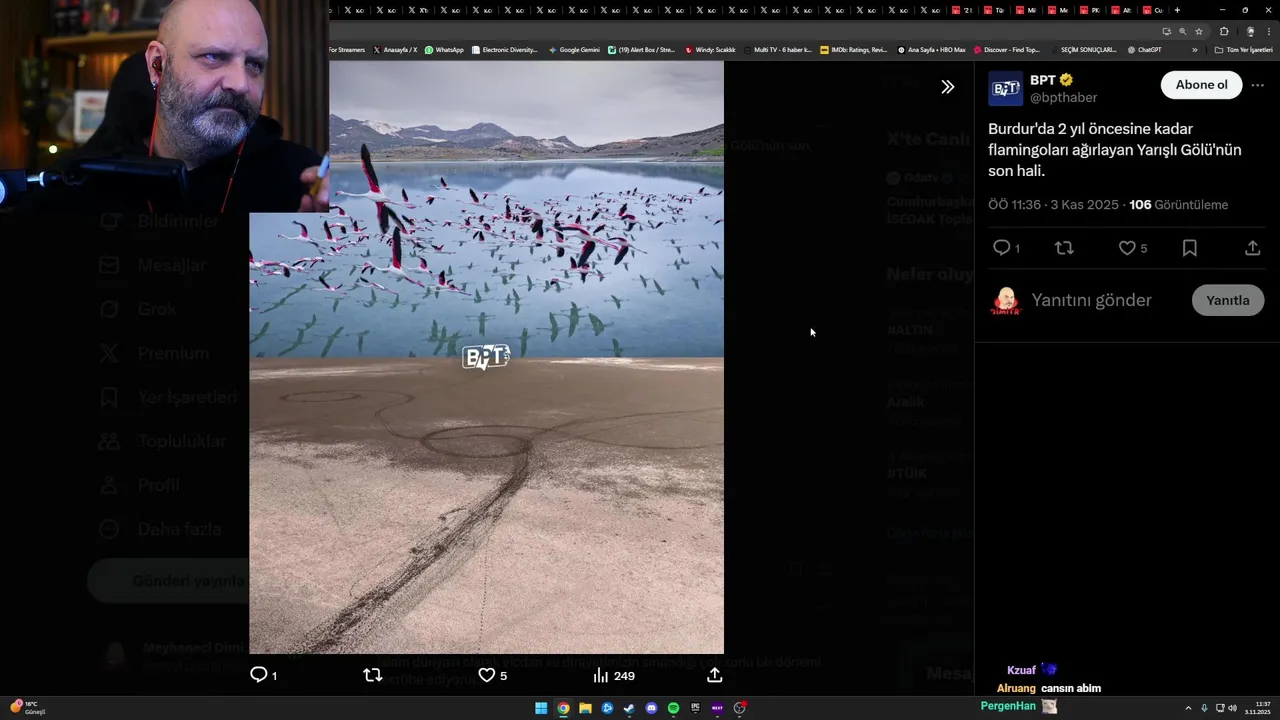Open Epic Games launcher from the taskbar

[x=695, y=708]
